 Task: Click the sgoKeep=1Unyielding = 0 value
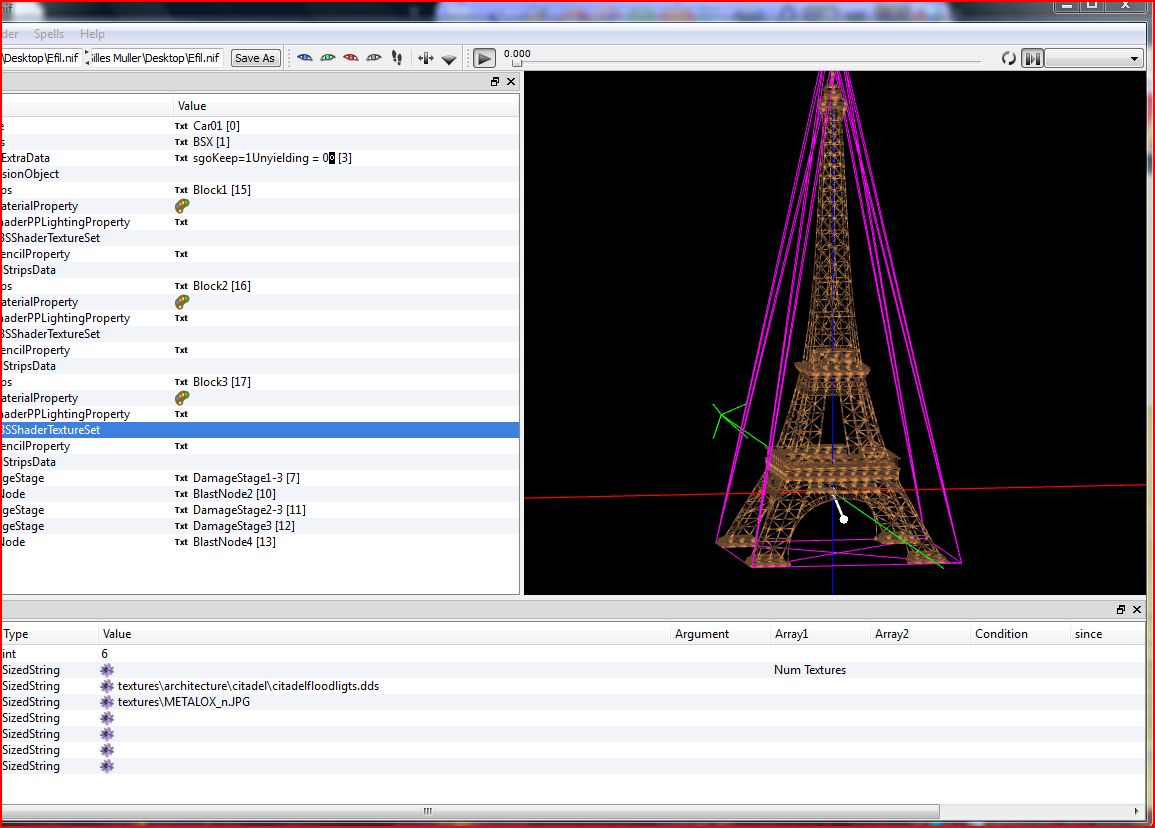[x=272, y=158]
